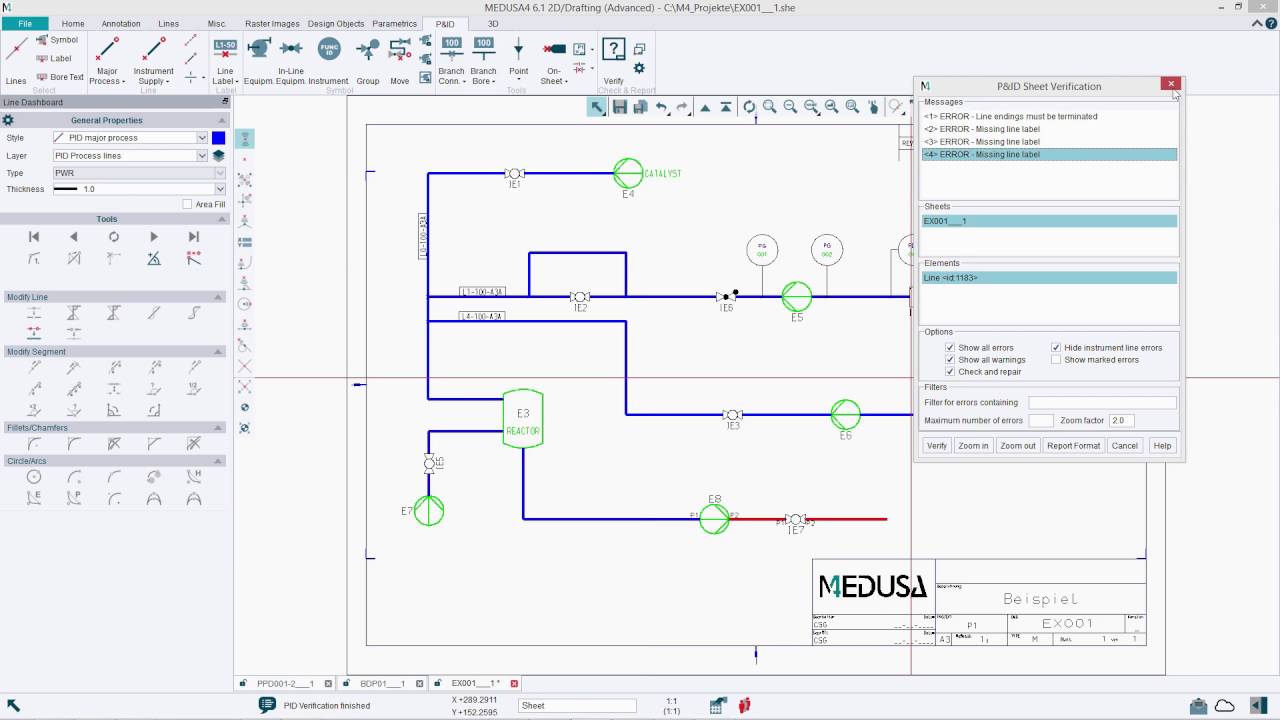Screen dimensions: 1280x720
Task: Click the Move symbol tool
Action: click(x=400, y=59)
